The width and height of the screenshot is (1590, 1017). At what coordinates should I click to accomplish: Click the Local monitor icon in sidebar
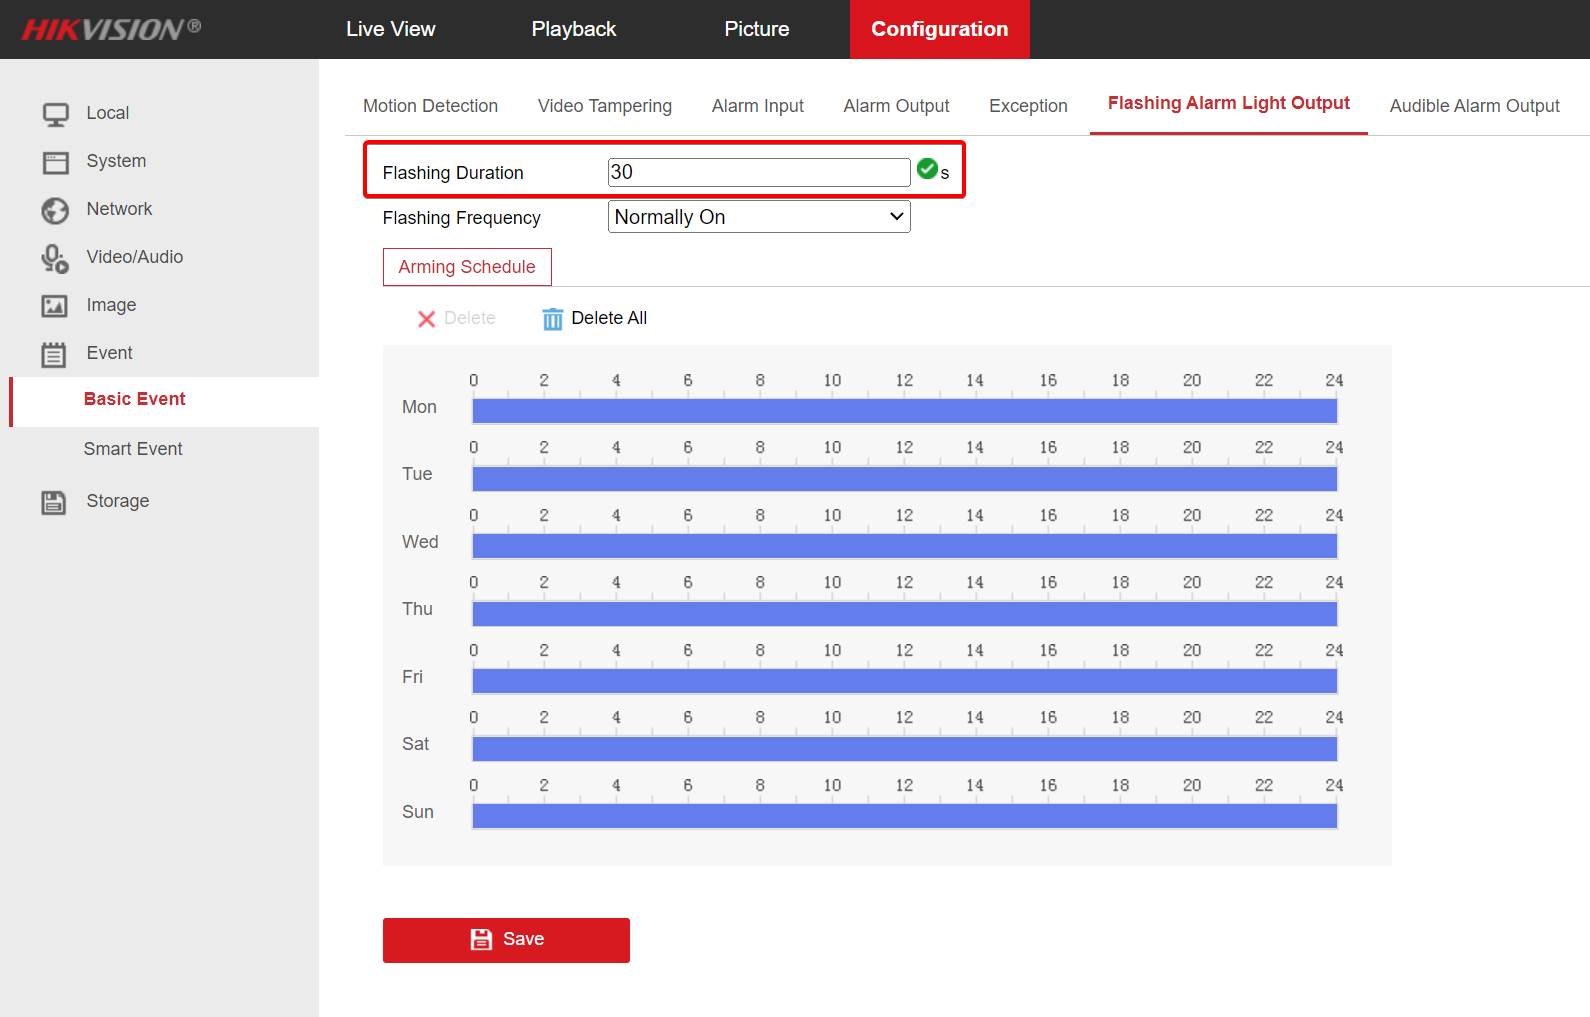point(55,114)
